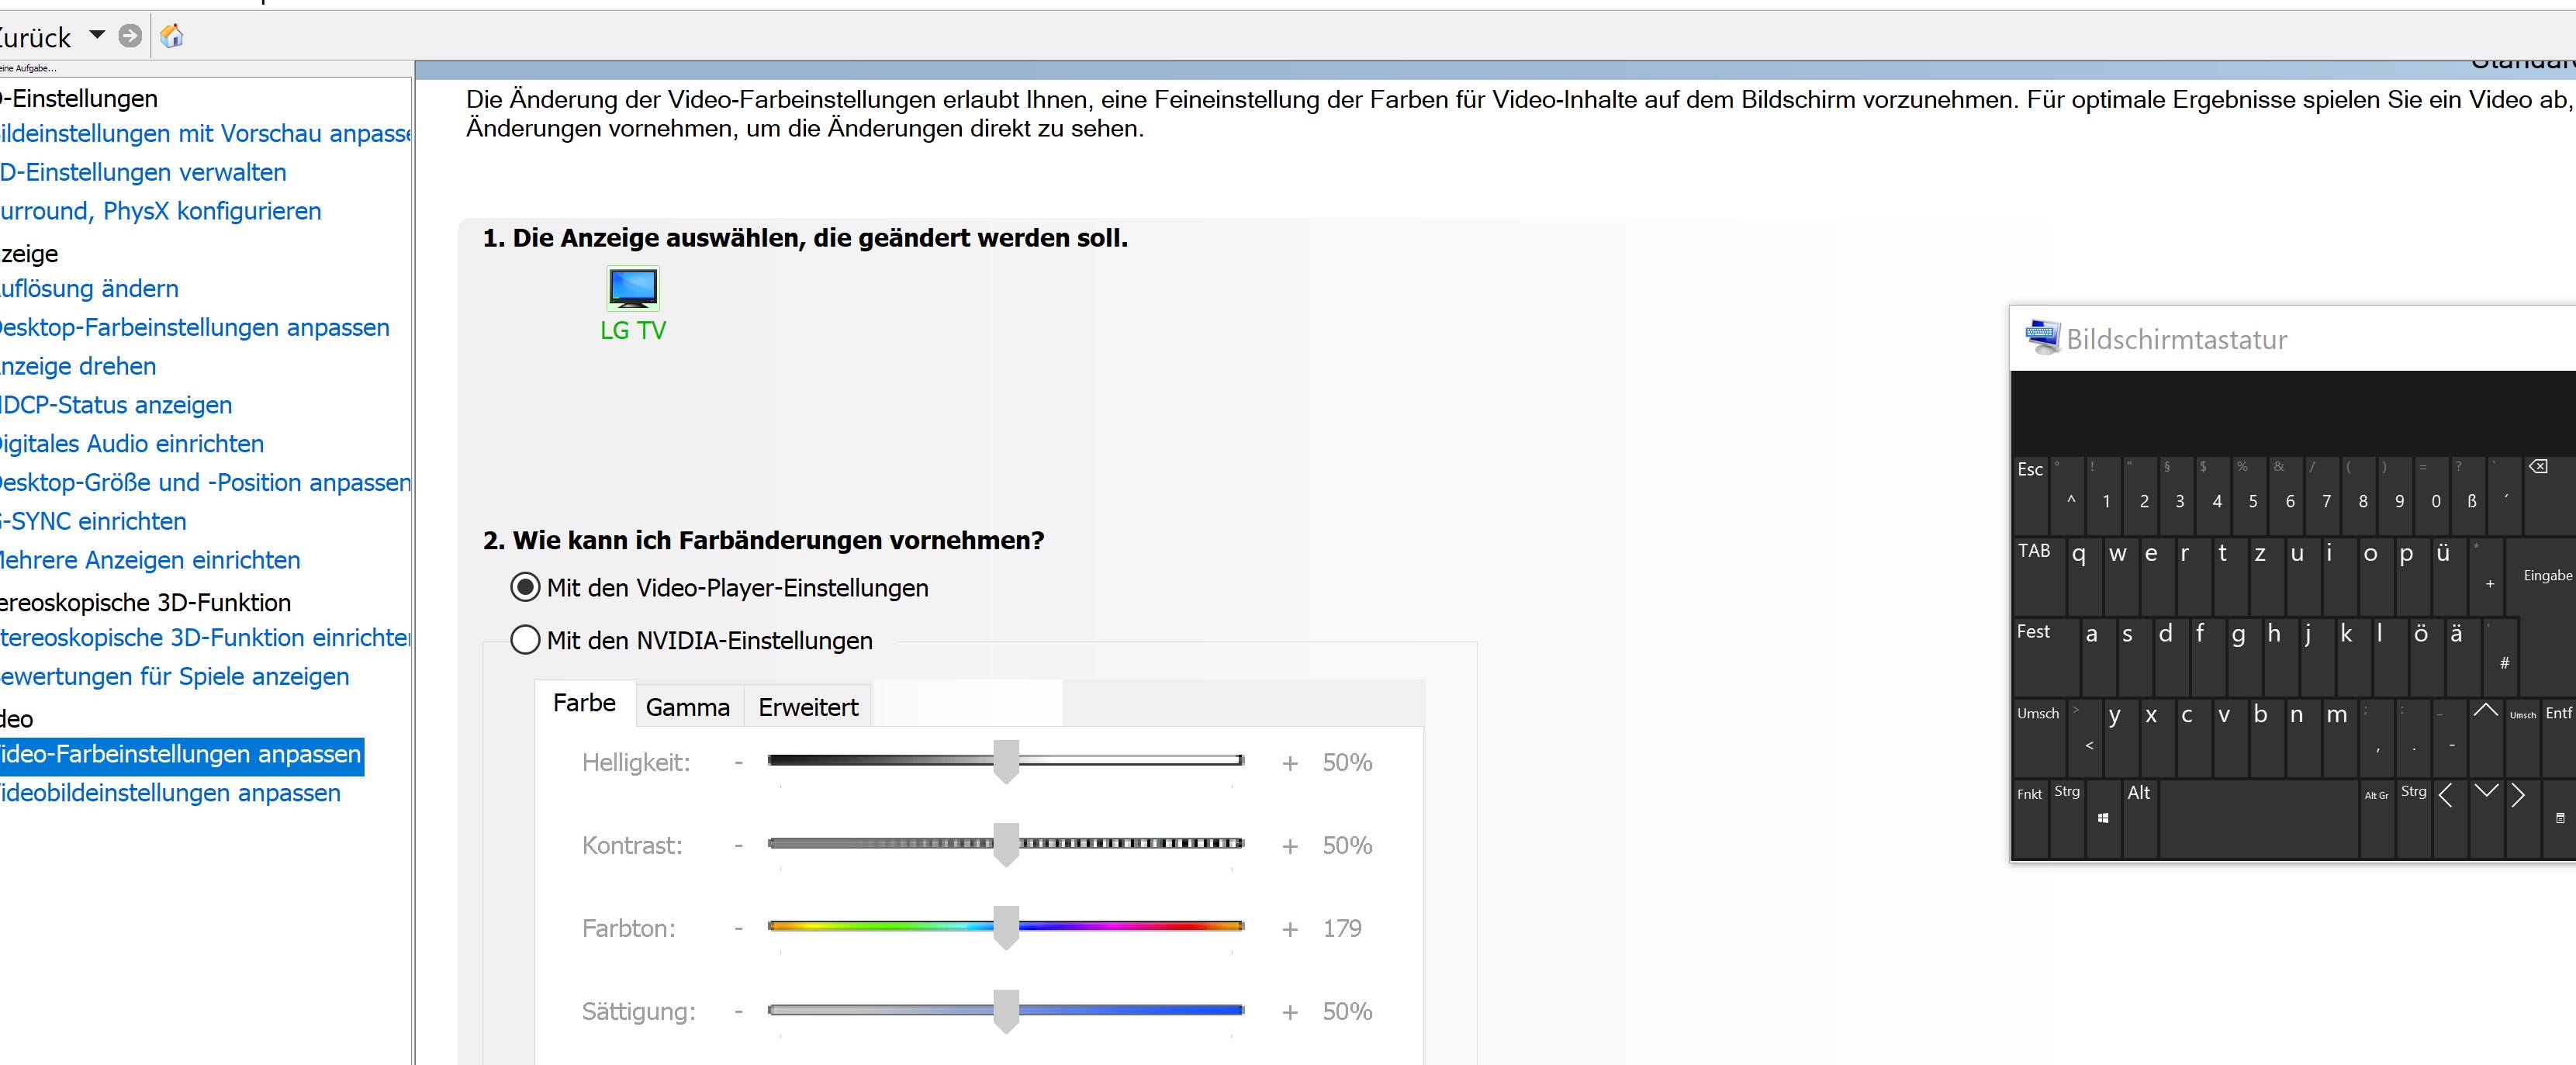Viewport: 2576px width, 1065px height.
Task: Click the Helligkeit slider handle
Action: (x=1006, y=761)
